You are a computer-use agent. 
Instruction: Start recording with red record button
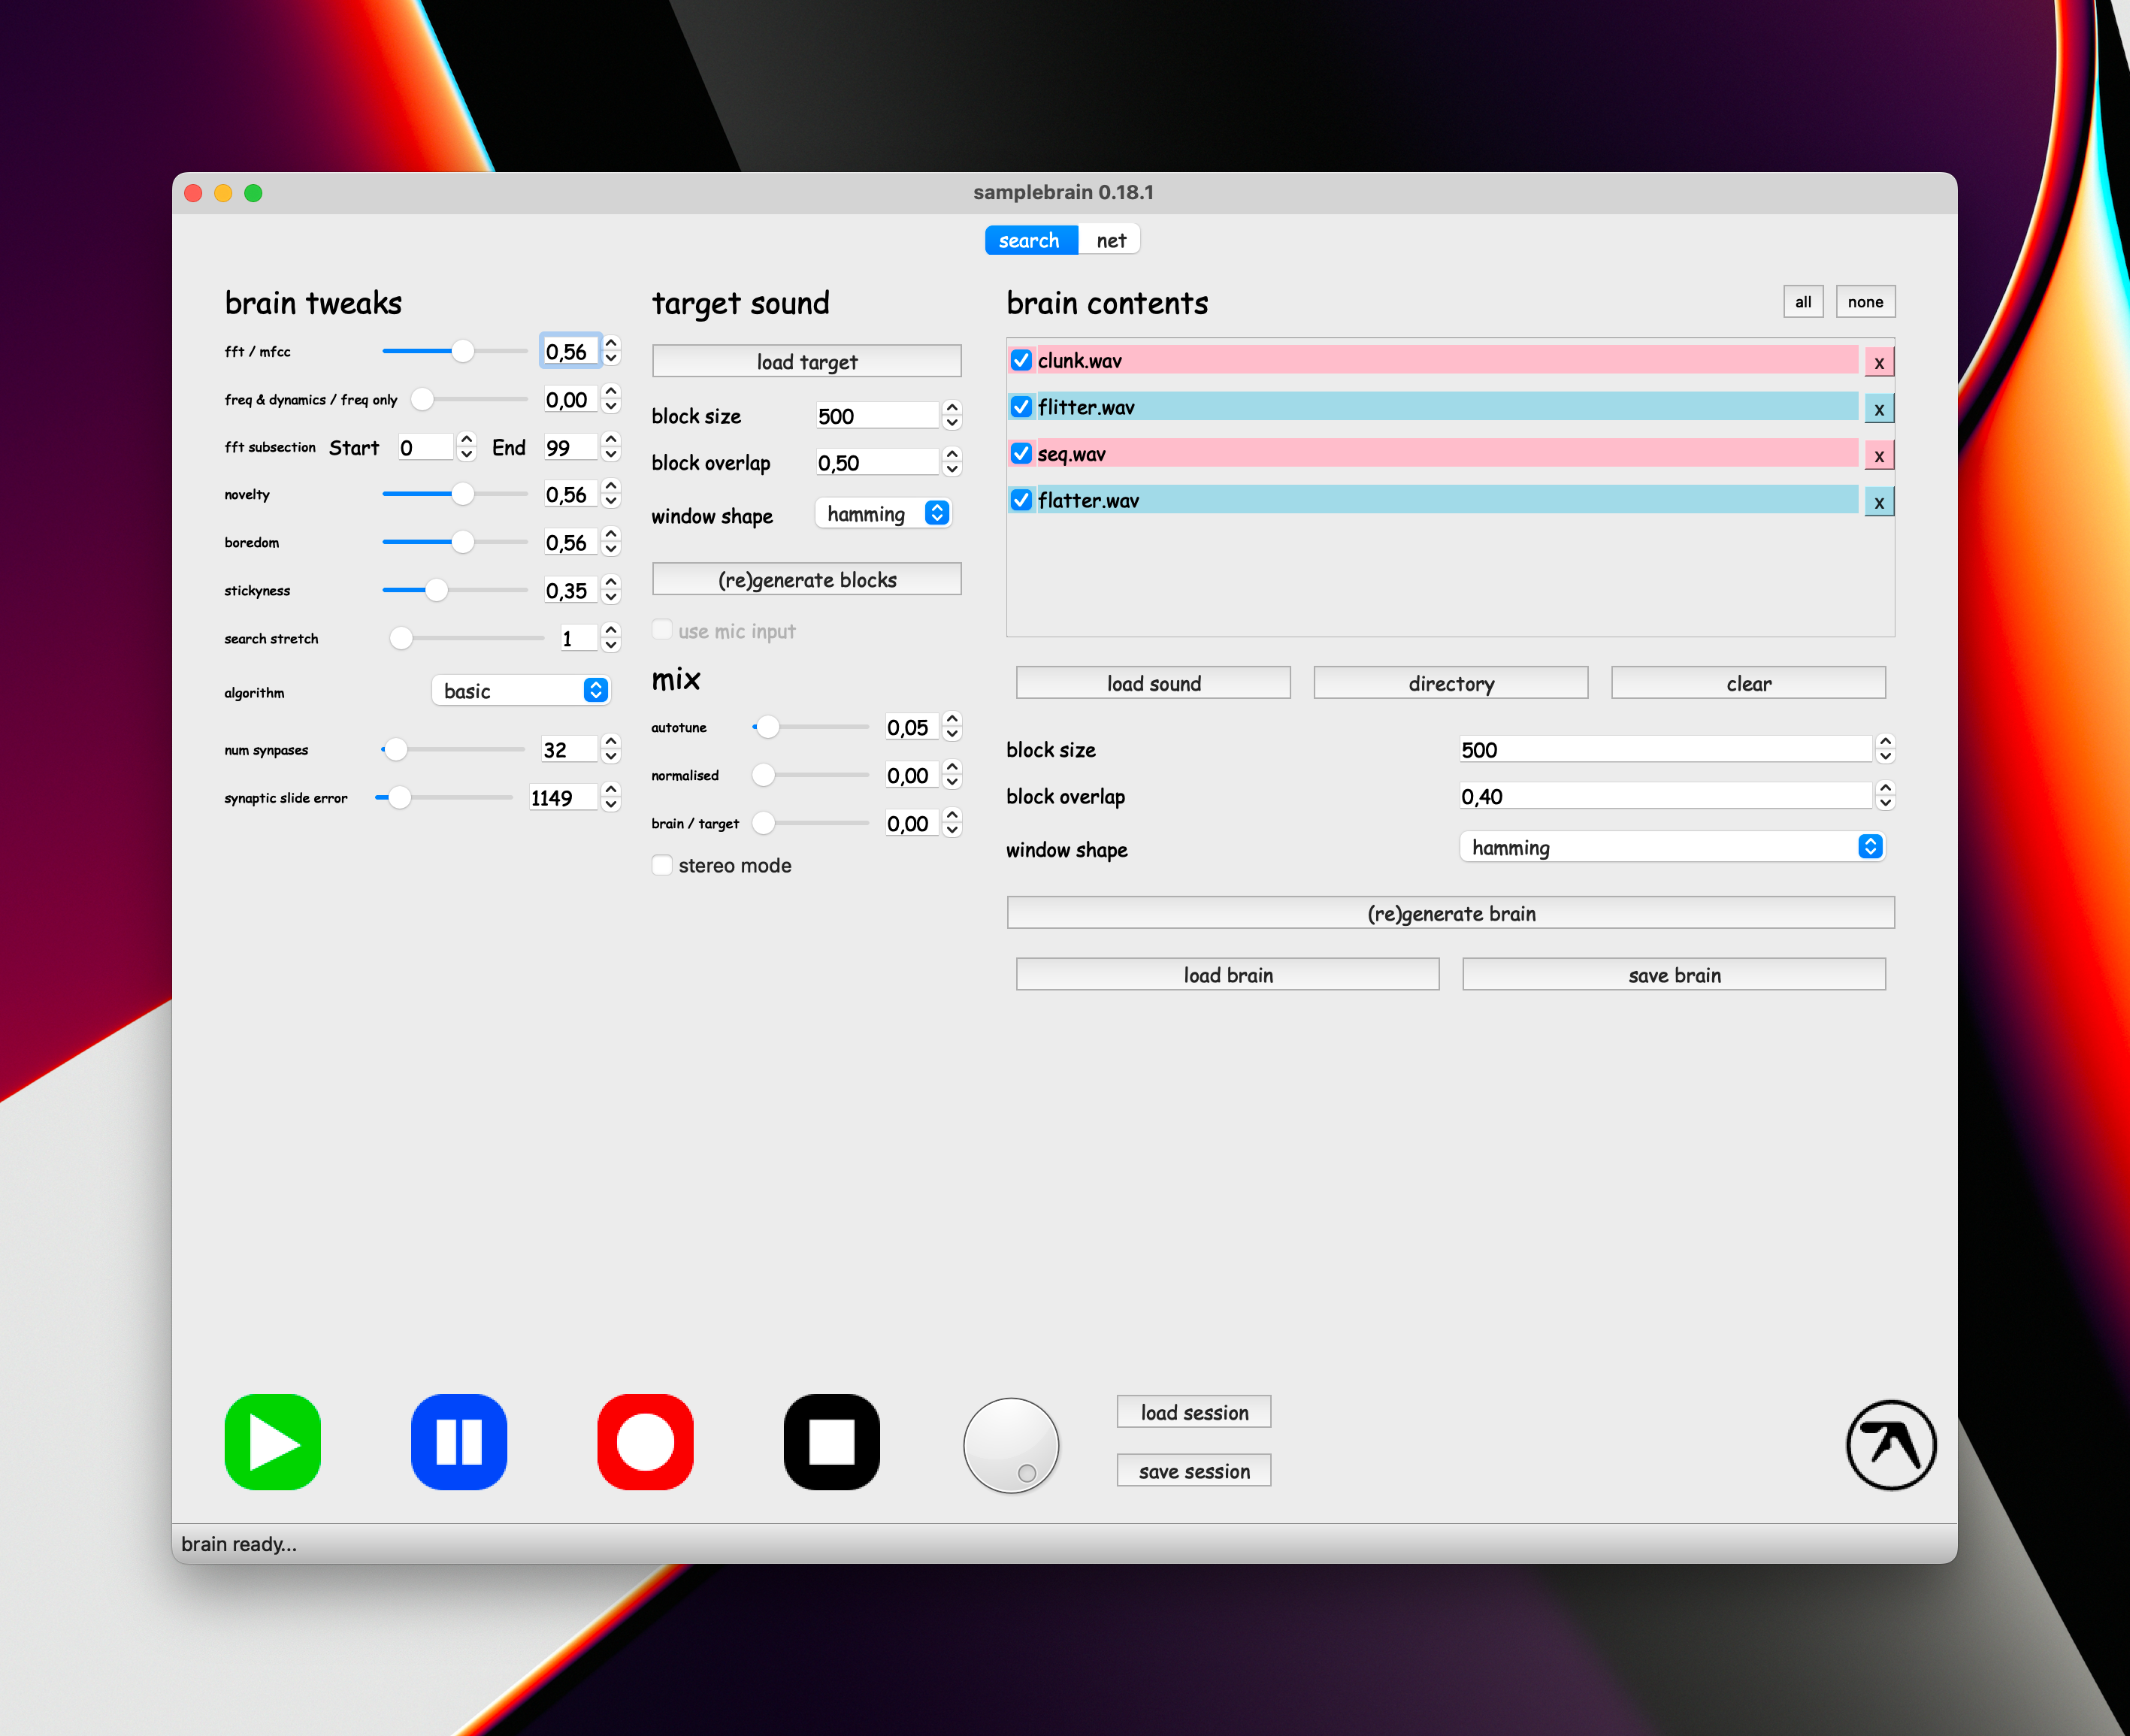tap(645, 1441)
